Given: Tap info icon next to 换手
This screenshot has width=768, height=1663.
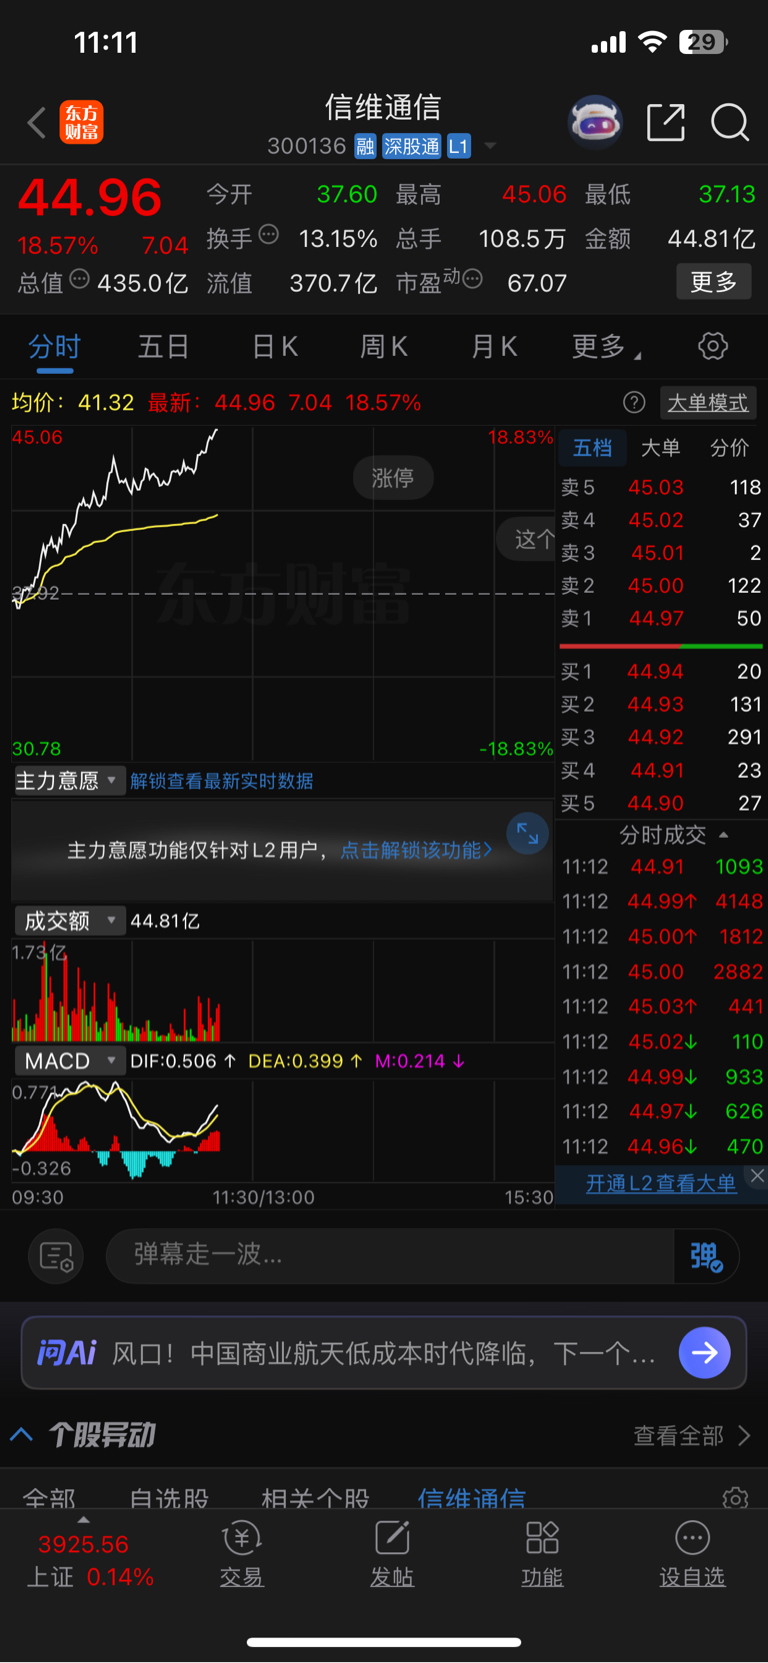Looking at the screenshot, I should pyautogui.click(x=268, y=235).
